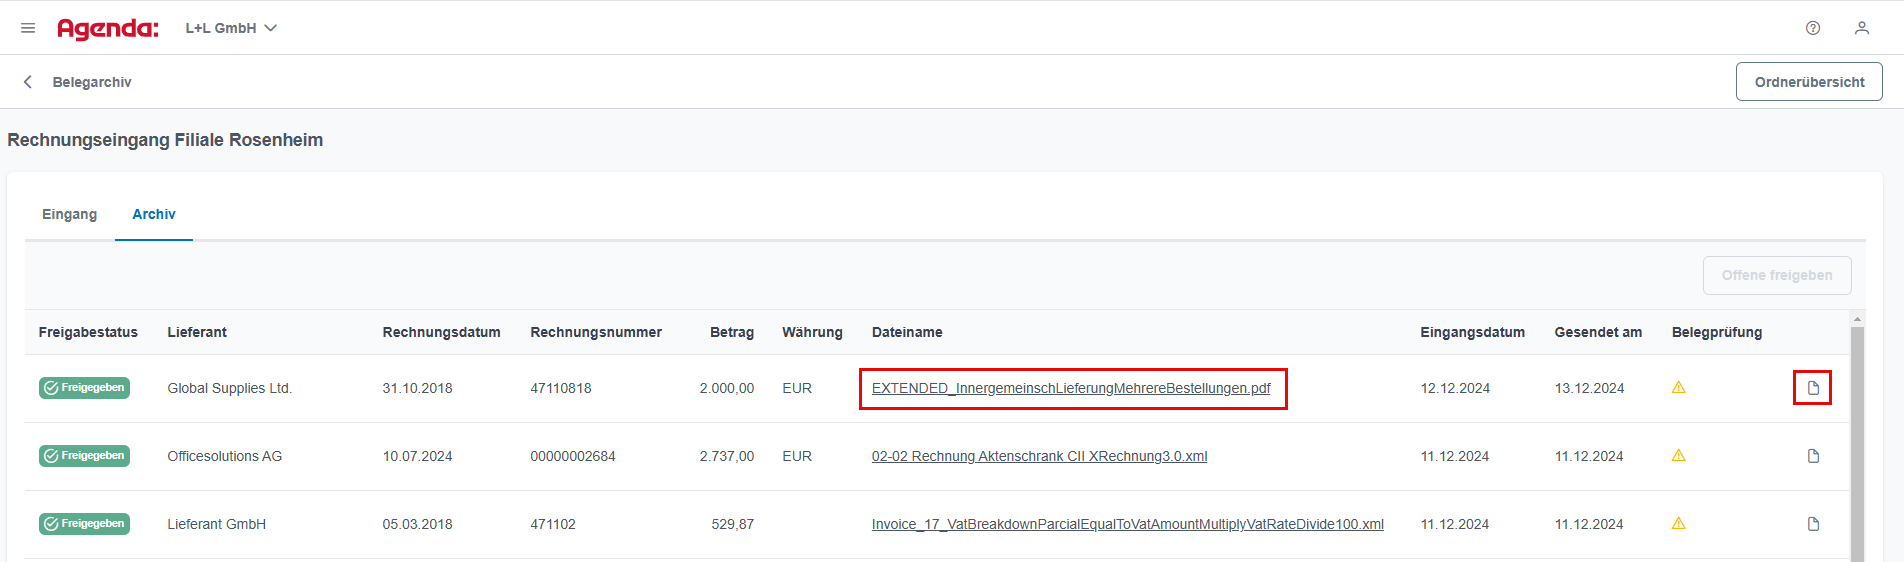Click warning triangle in Global Supplies Ltd. row
Viewport: 1904px width, 562px height.
pyautogui.click(x=1679, y=388)
